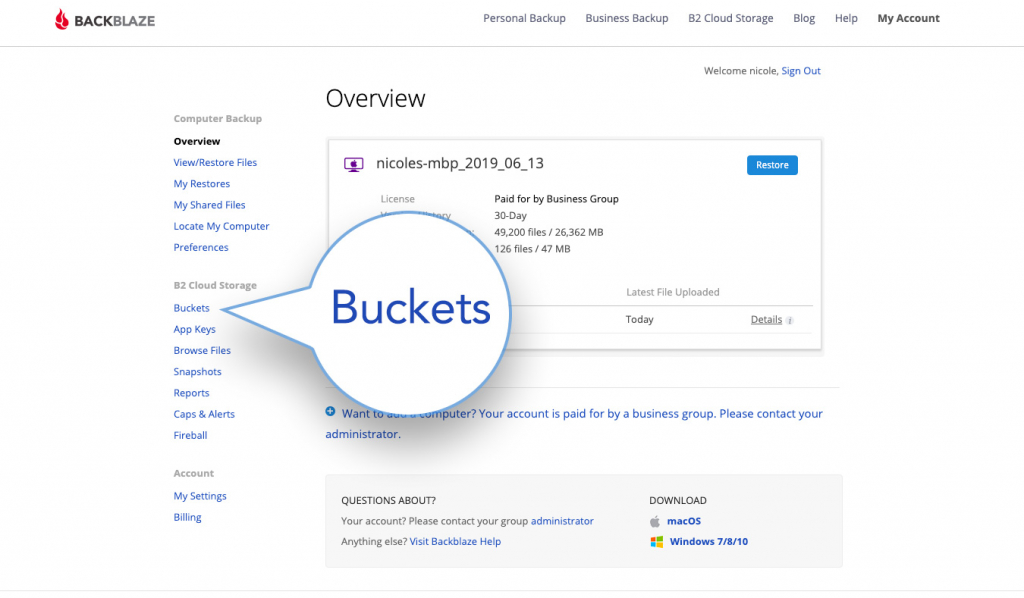Image resolution: width=1024 pixels, height=598 pixels.
Task: Click the 49,200 files / 26,362 MB value
Action: (549, 232)
